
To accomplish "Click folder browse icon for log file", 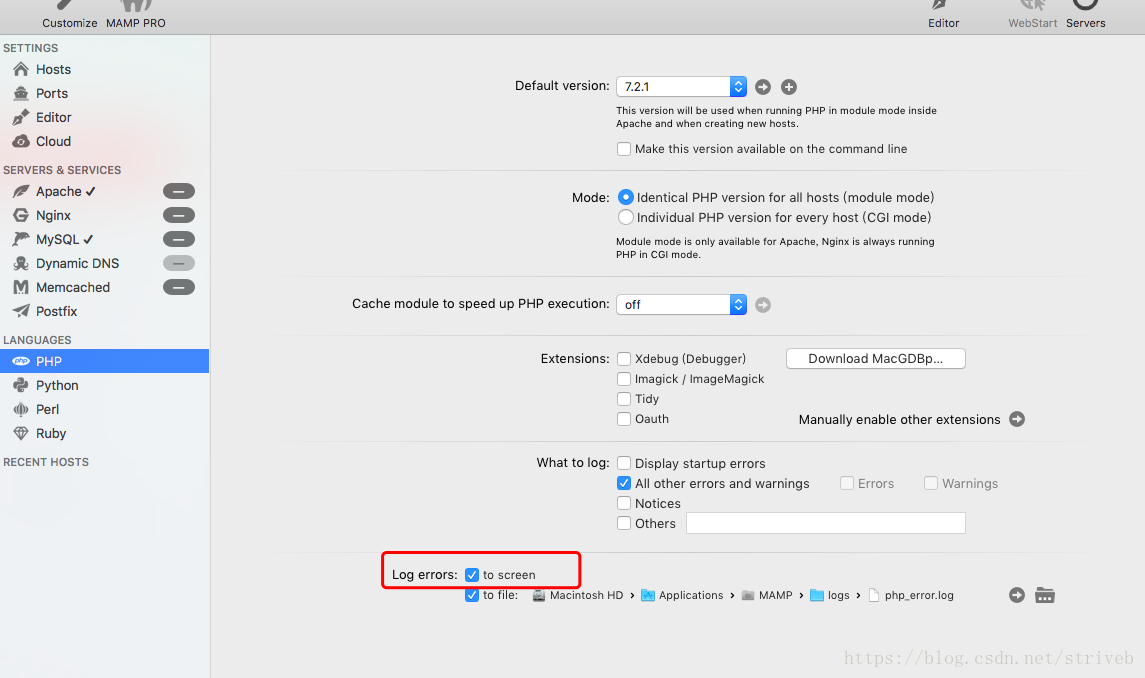I will click(x=1045, y=595).
